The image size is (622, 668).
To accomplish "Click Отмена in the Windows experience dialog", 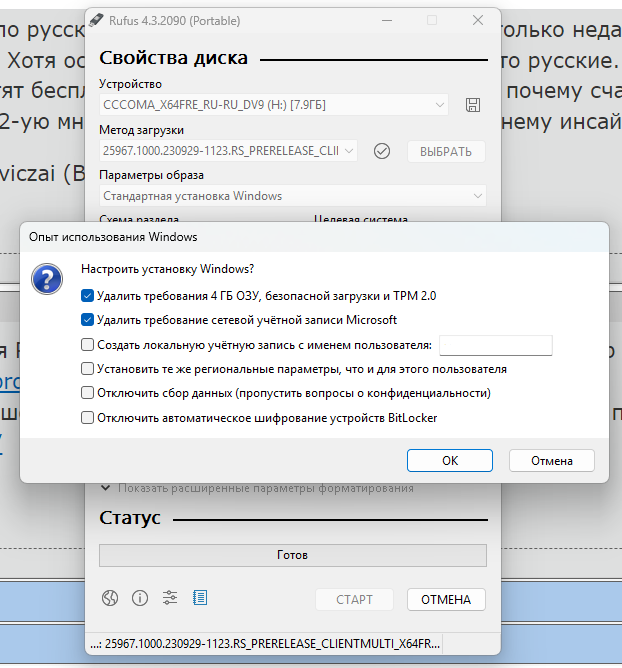I will [552, 461].
